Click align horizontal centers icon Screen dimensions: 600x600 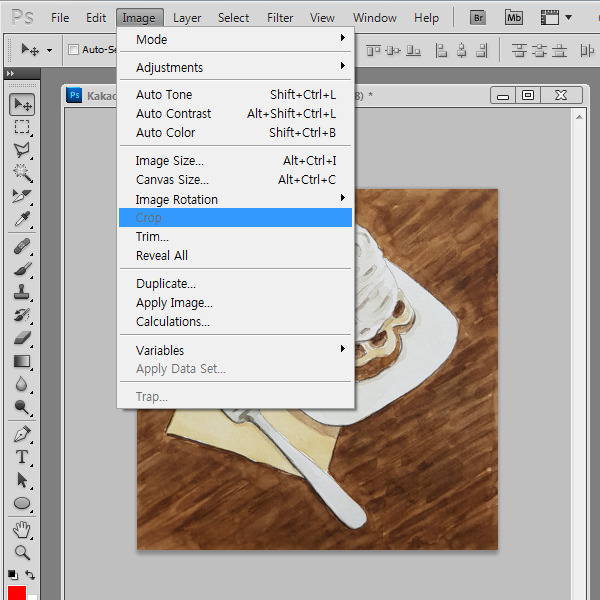(x=462, y=50)
